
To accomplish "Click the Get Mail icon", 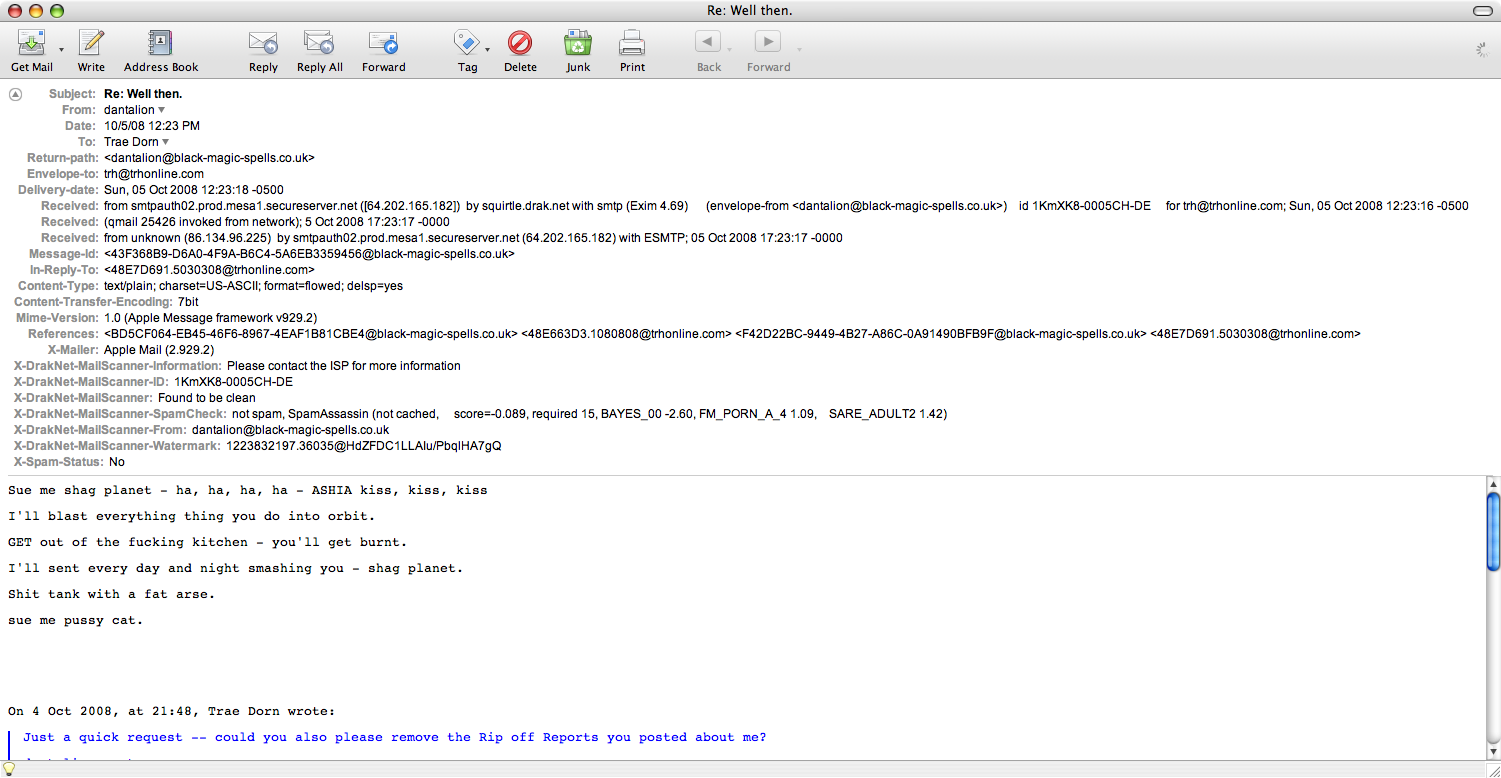I will [x=31, y=43].
